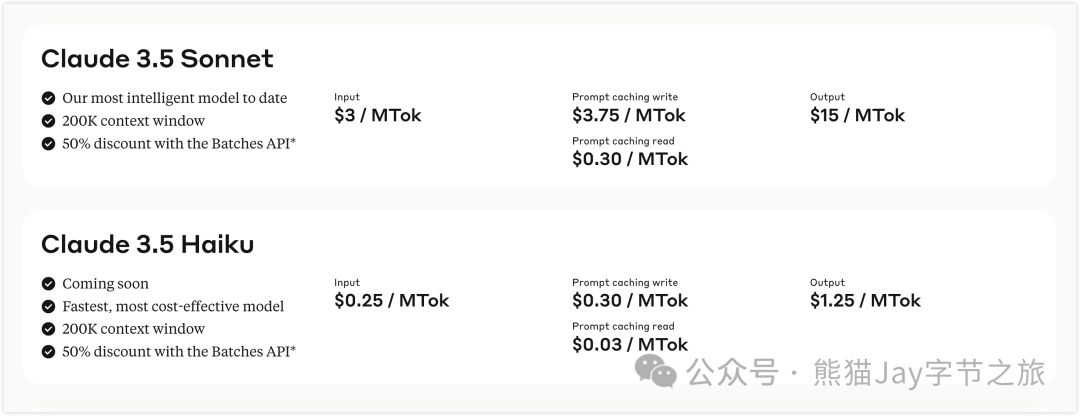The image size is (1080, 416).
Task: Click checkmark icon next to Haiku's 200K context window
Action: 48,329
